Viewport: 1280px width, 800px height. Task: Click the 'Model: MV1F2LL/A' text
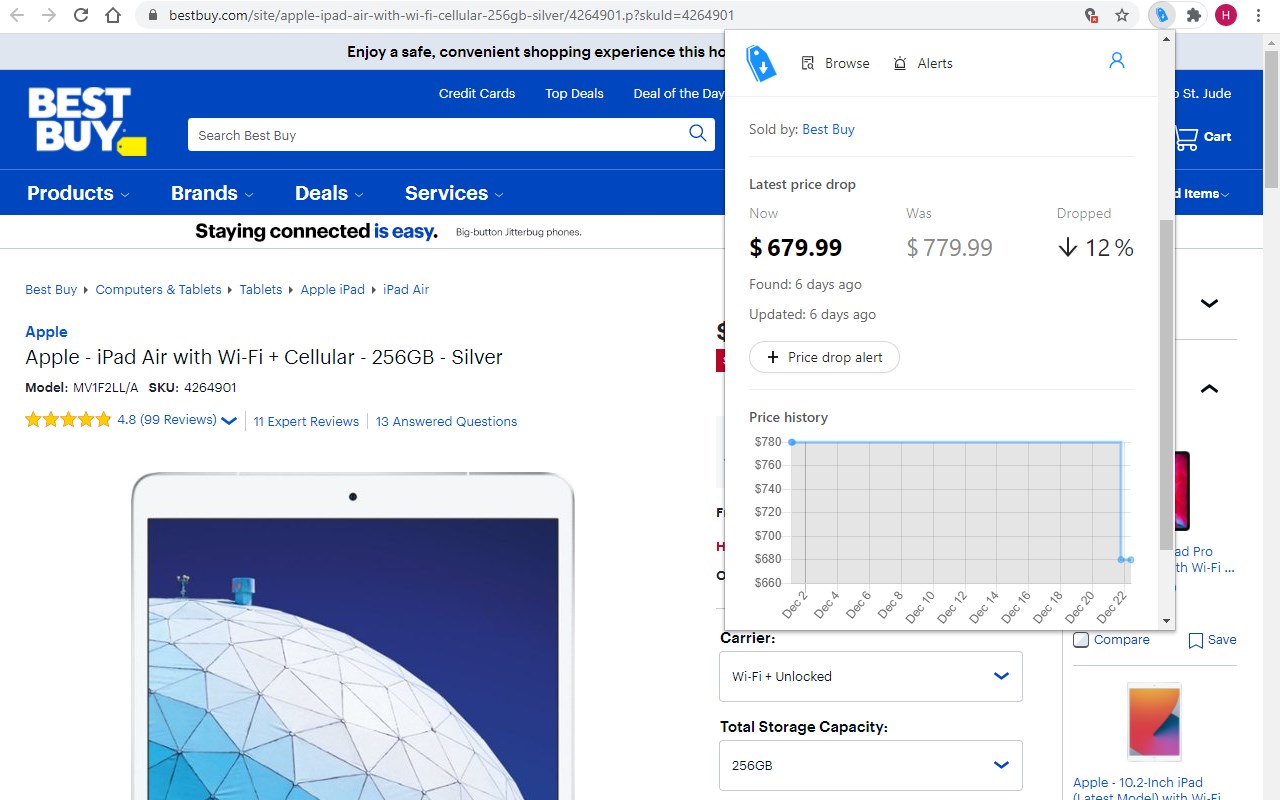coord(82,387)
